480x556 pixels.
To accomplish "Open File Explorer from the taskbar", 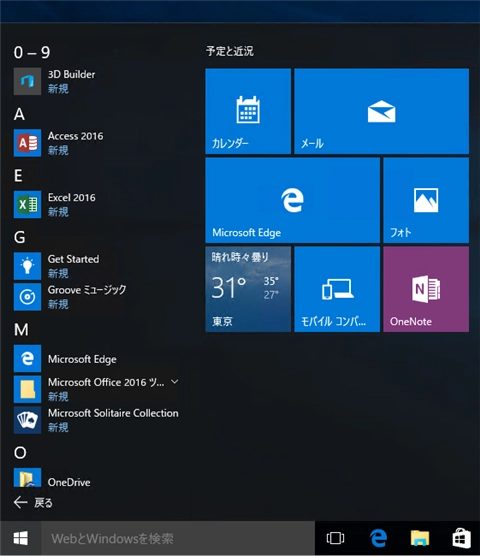I will click(420, 538).
